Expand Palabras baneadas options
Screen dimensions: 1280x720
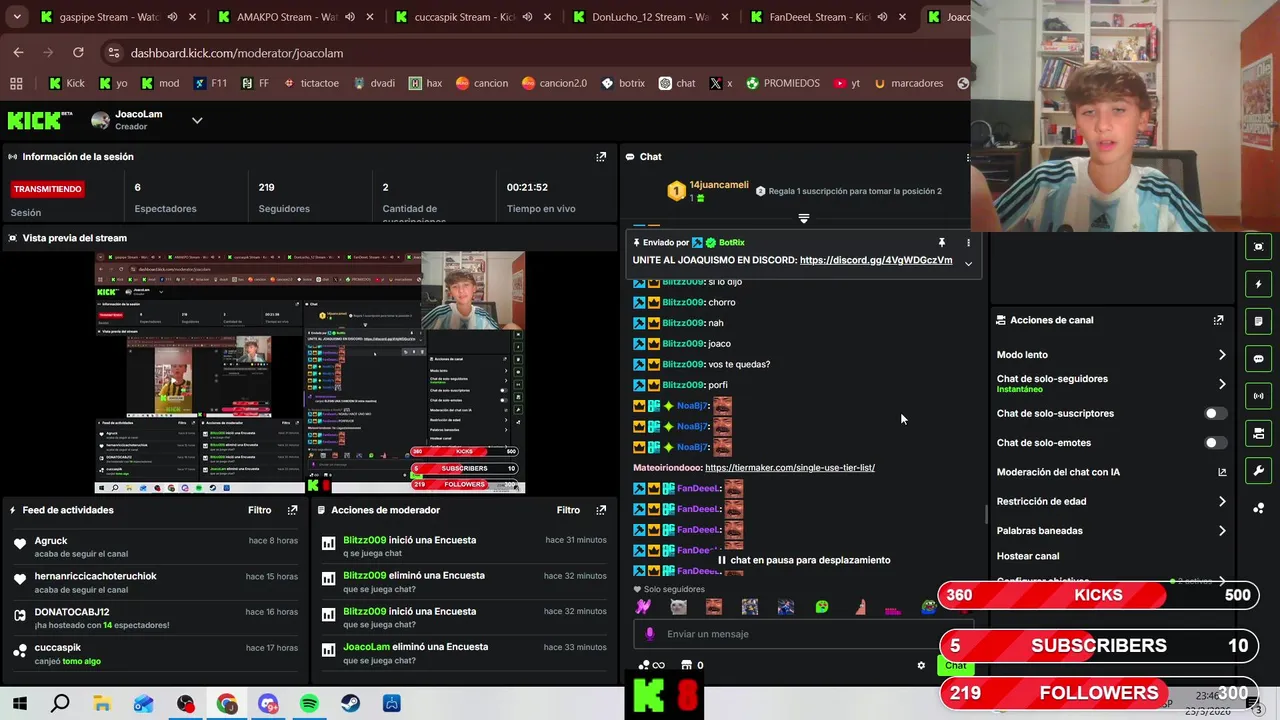1221,531
